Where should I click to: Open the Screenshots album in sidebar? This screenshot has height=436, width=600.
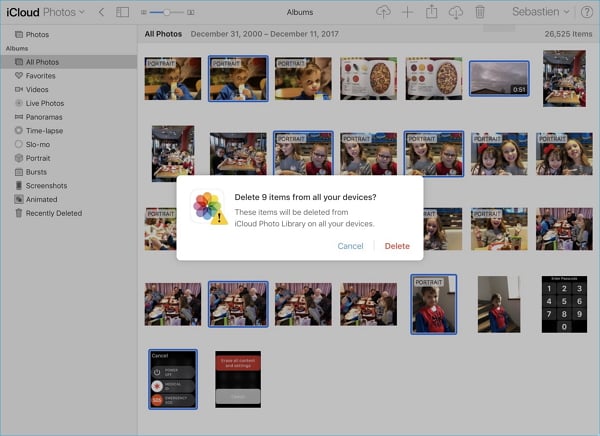coord(46,185)
